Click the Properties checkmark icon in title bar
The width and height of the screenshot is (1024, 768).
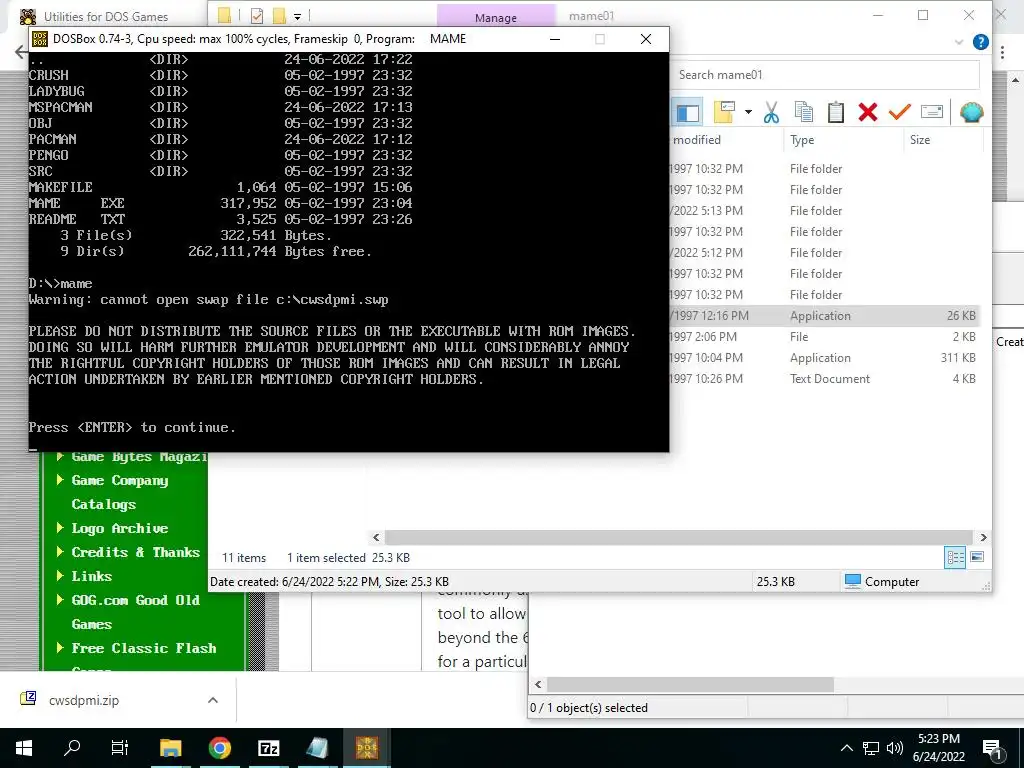click(257, 16)
